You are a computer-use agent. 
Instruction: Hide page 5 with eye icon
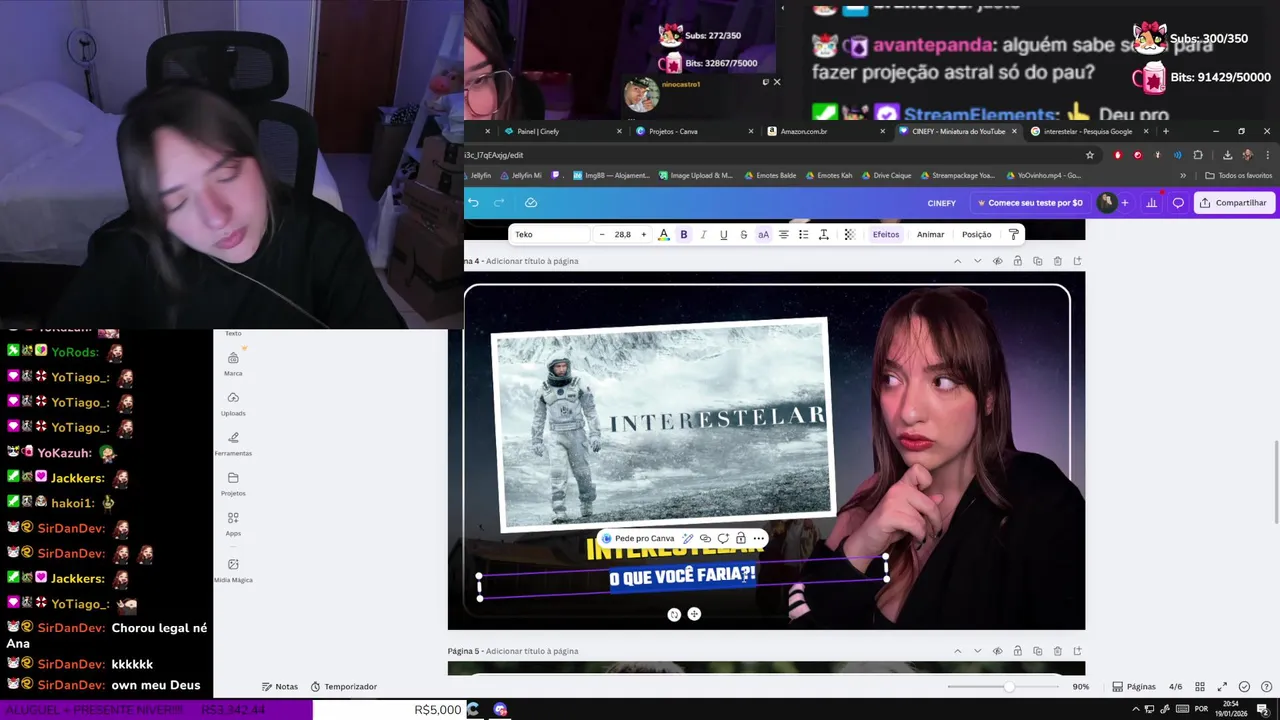[x=997, y=651]
